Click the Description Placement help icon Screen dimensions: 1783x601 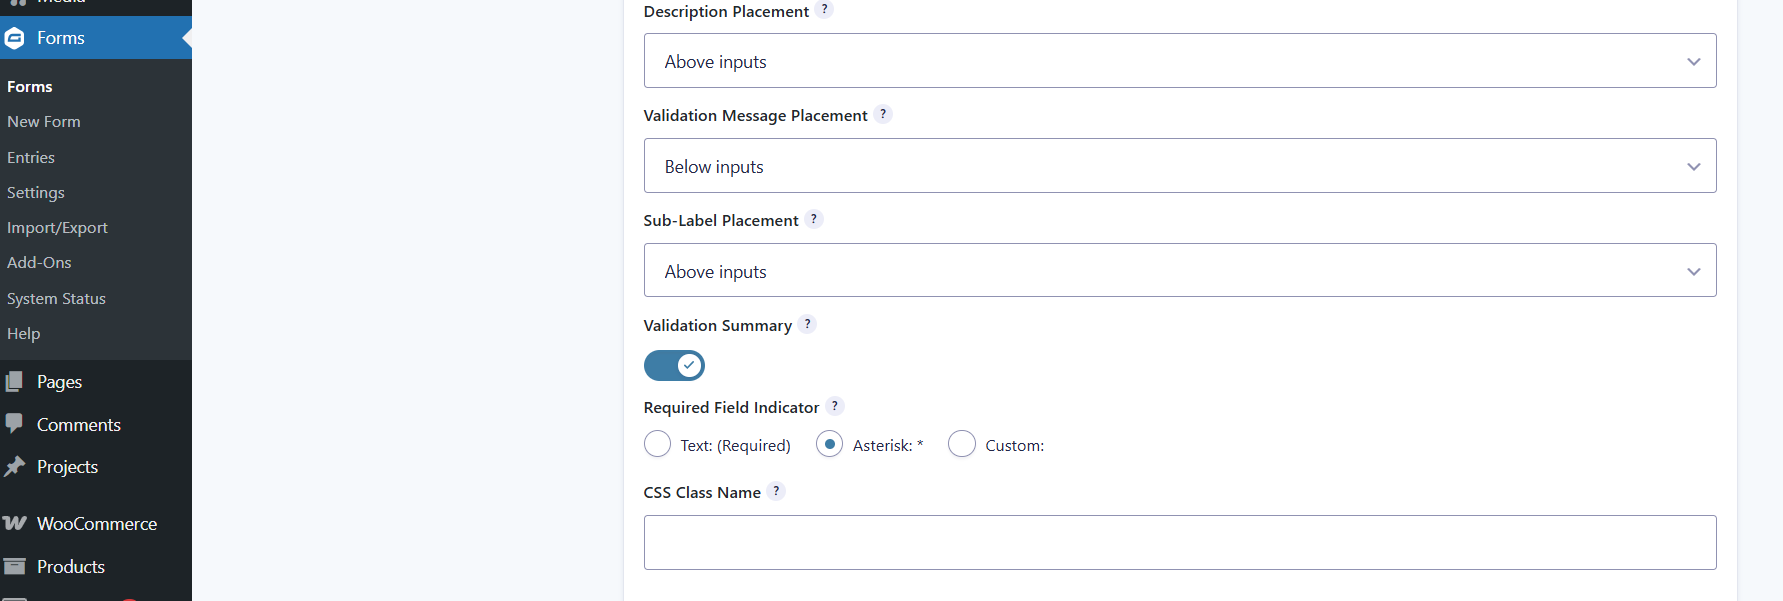point(824,10)
